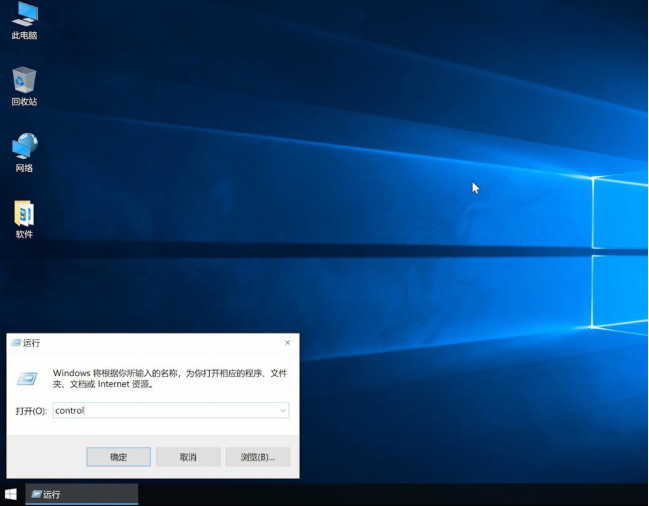
Task: Click the 回收站 label text under icon
Action: [x=24, y=102]
